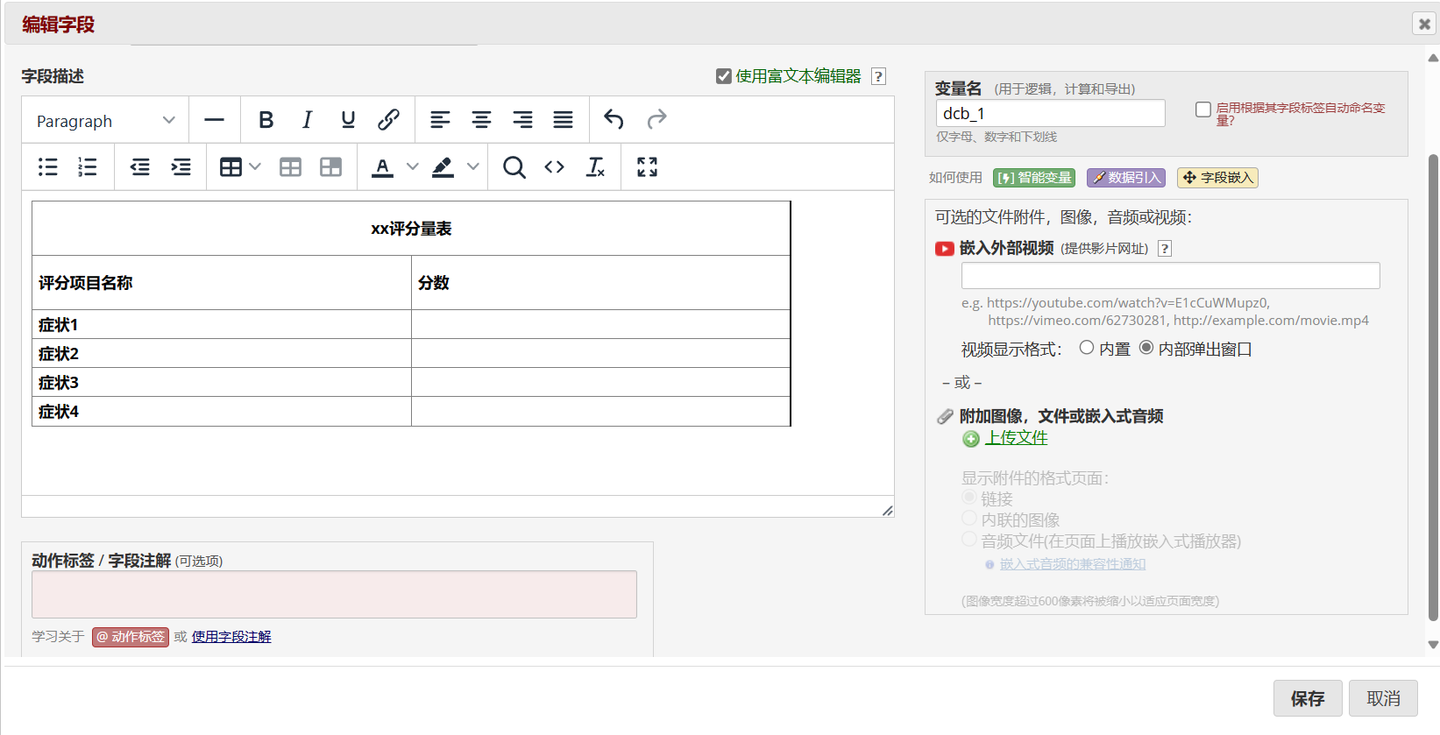Click the source code view icon
Image resolution: width=1440 pixels, height=735 pixels.
[554, 167]
